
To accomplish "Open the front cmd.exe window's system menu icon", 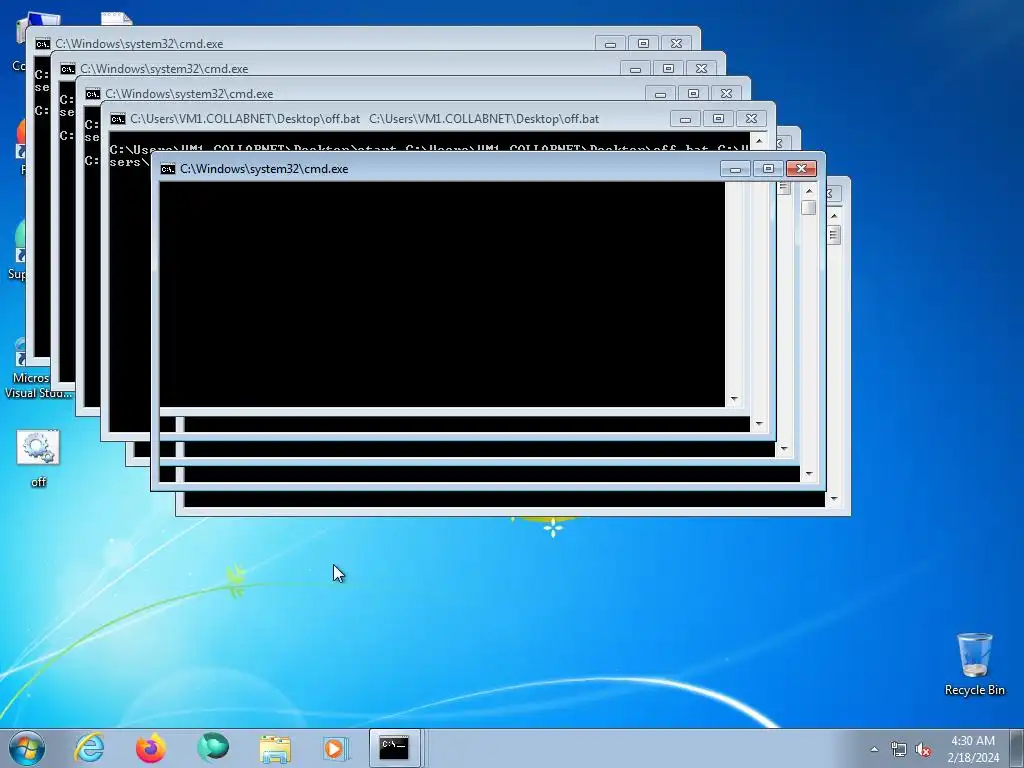I will (x=168, y=169).
